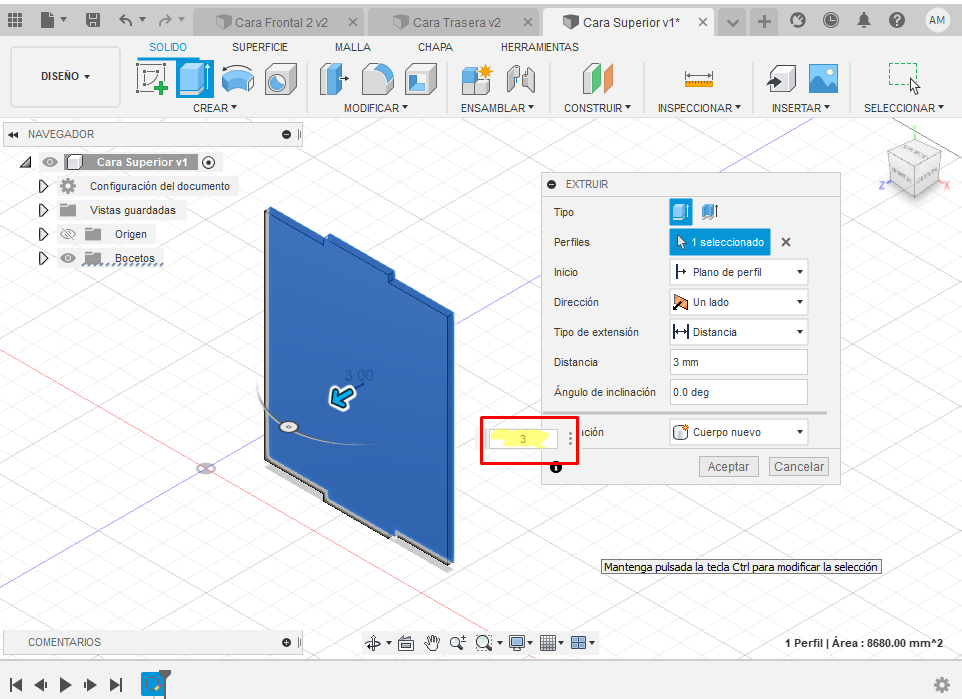Open the Extensions icon
This screenshot has width=962, height=699.
click(x=798, y=20)
